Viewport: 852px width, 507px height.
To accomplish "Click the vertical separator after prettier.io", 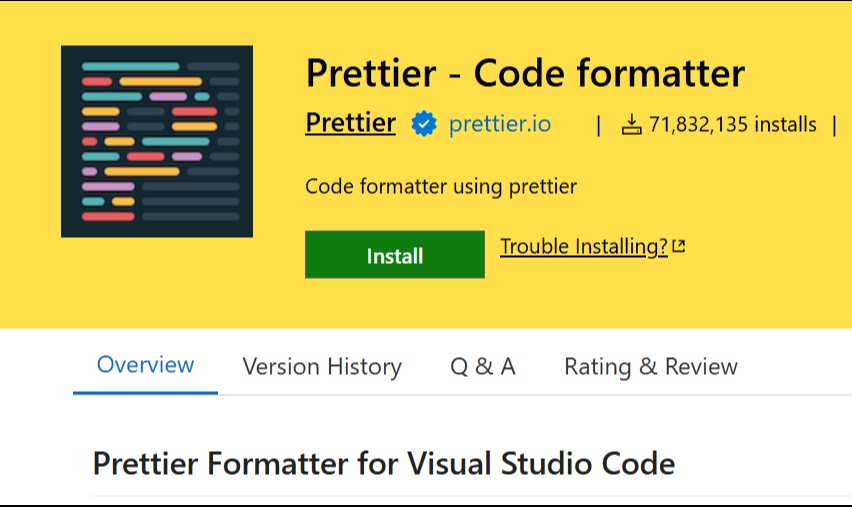I will click(599, 126).
